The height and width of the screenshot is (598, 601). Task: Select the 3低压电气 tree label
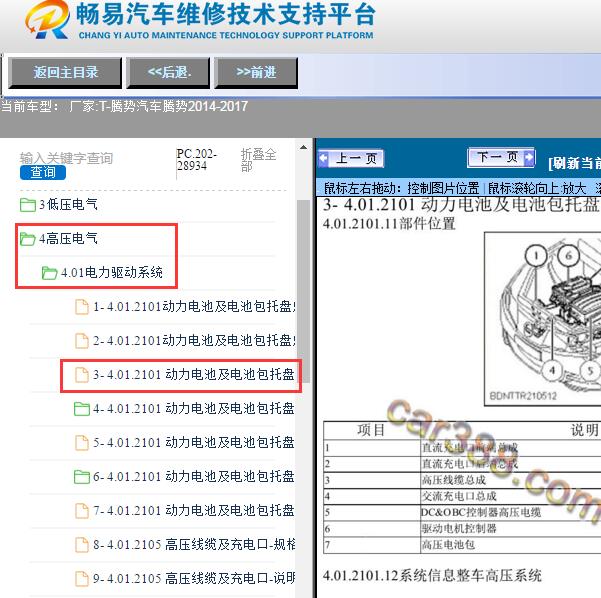(x=68, y=205)
